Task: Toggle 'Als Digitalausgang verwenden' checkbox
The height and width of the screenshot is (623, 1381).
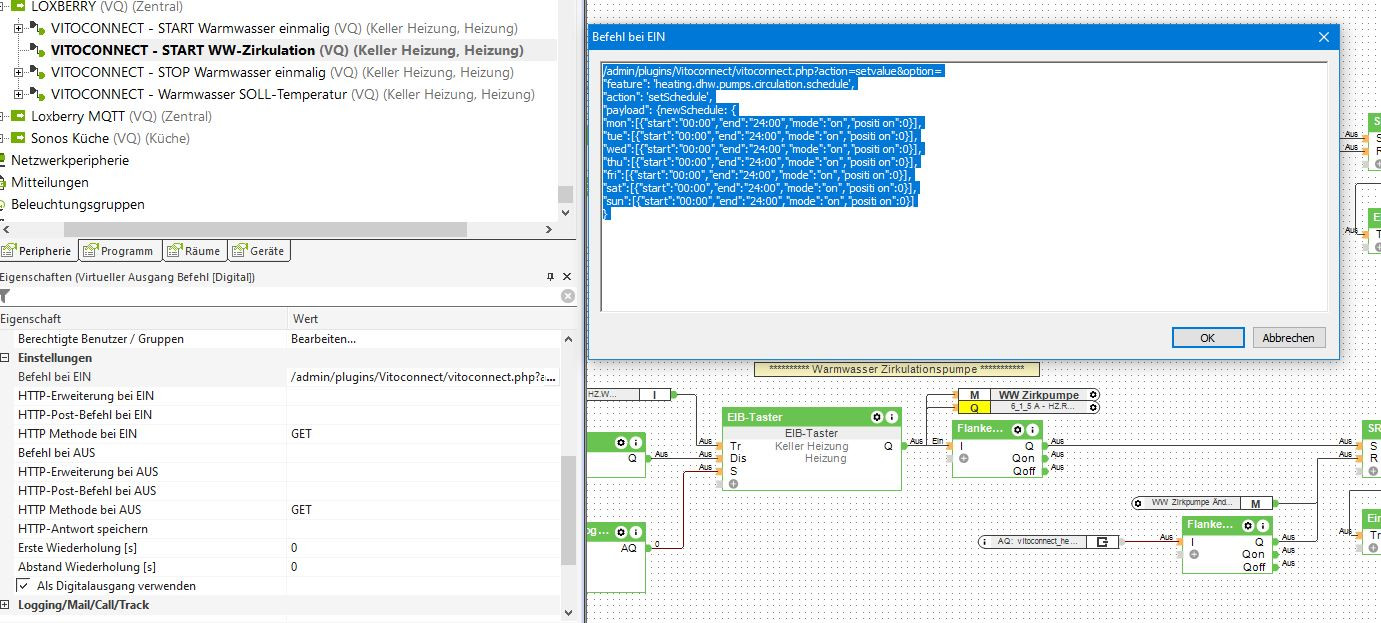Action: coord(24,586)
